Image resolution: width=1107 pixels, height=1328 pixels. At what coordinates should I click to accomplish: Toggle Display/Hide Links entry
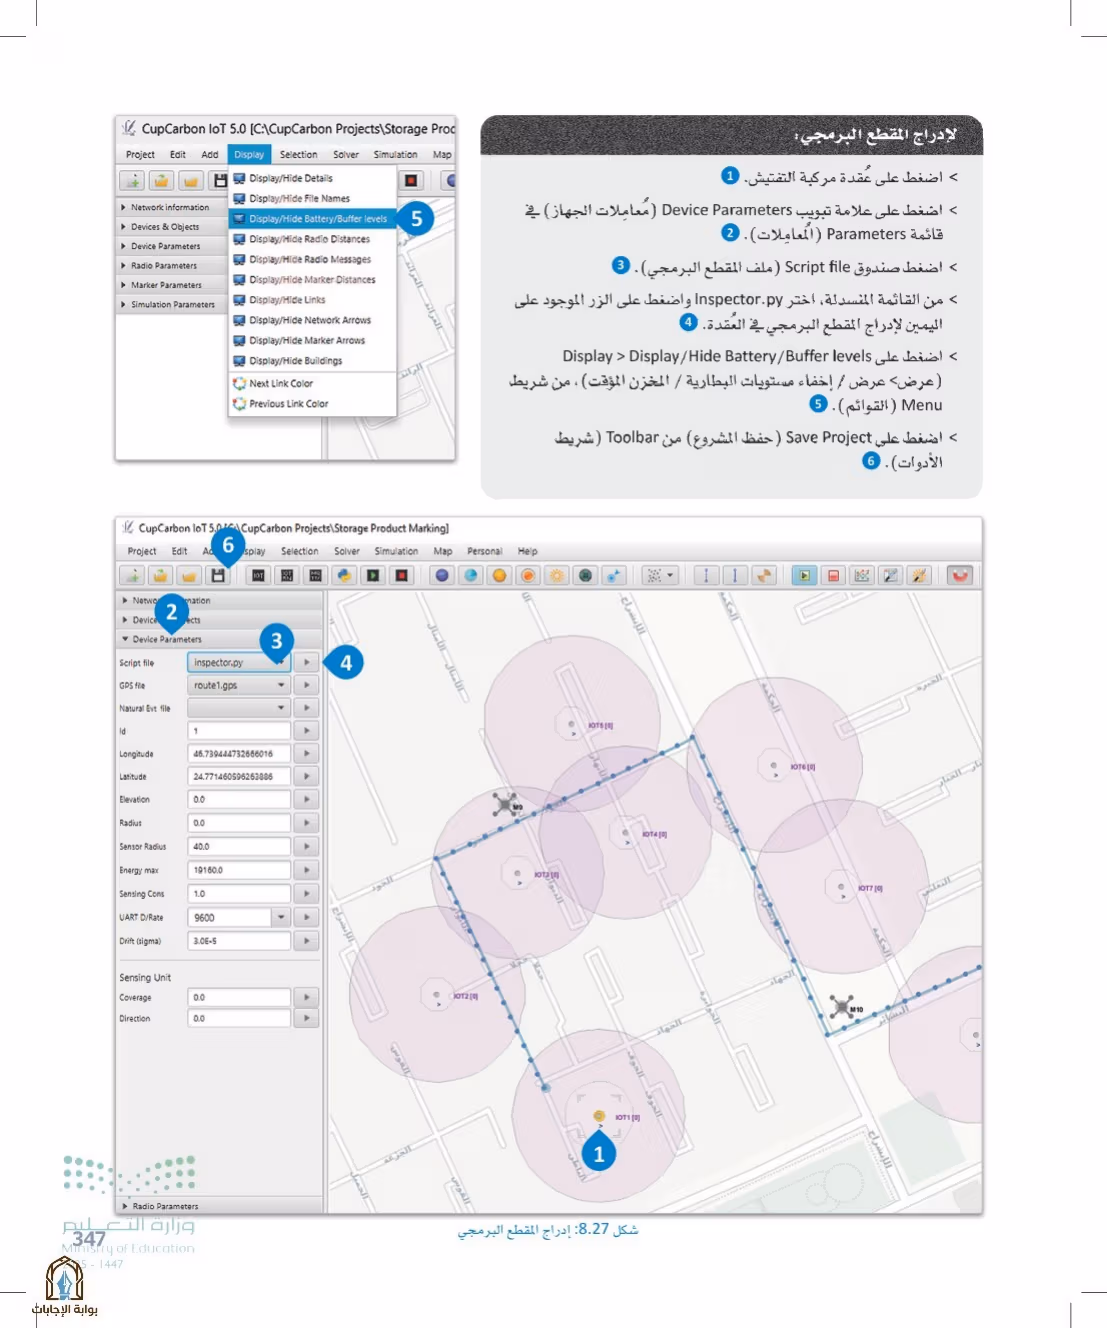313,300
